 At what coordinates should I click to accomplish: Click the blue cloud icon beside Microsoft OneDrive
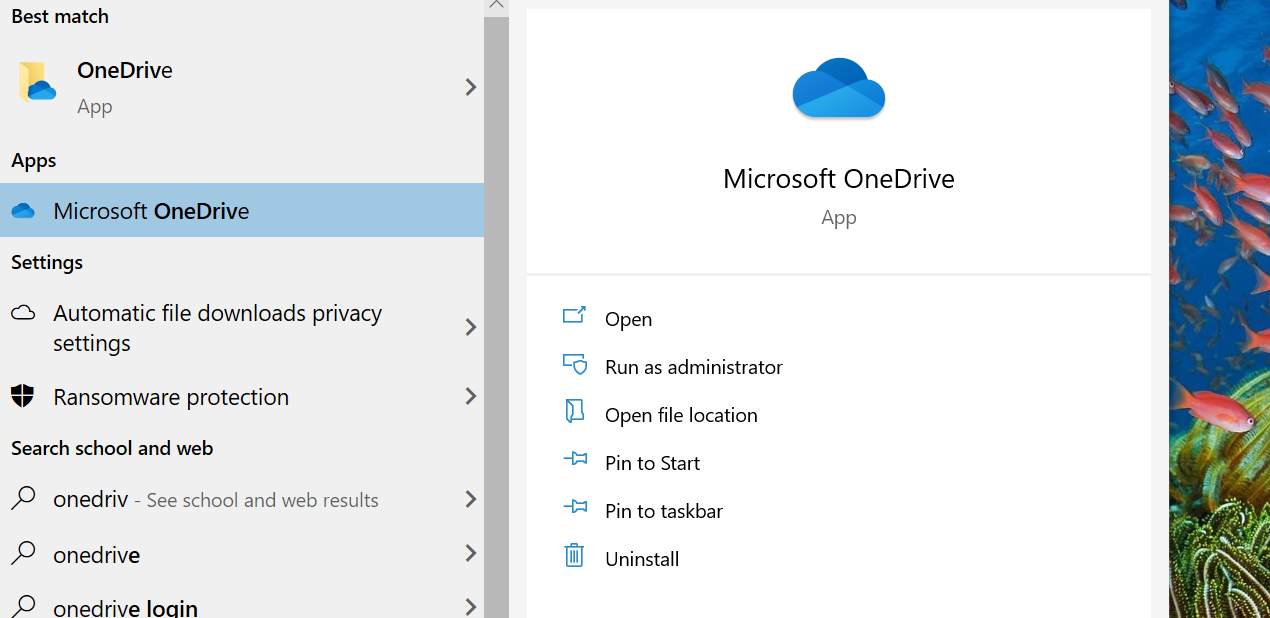coord(23,211)
